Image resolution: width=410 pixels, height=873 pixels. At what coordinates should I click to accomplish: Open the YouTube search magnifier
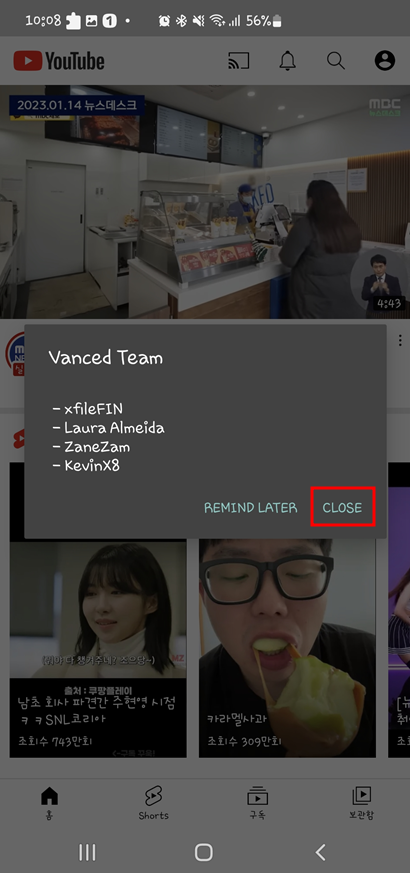(335, 61)
